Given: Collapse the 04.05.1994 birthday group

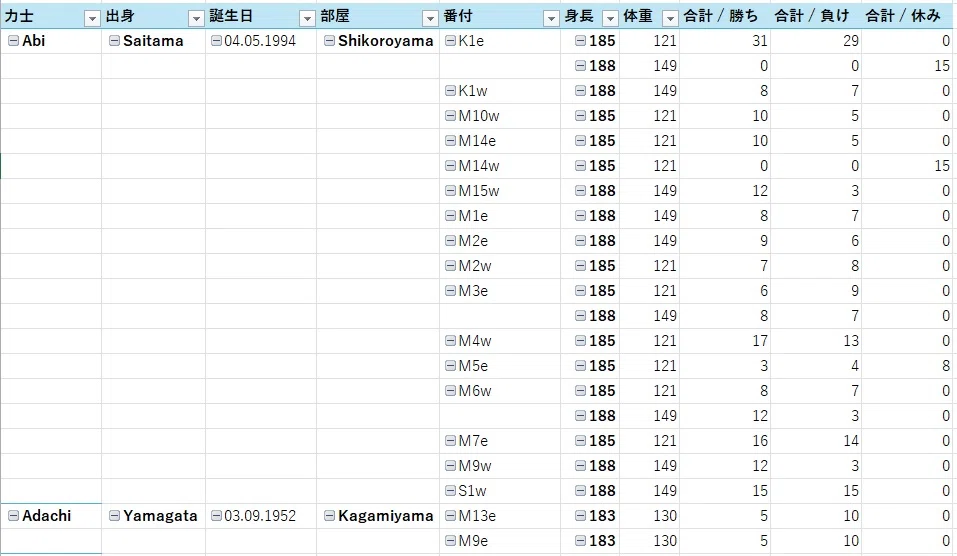Looking at the screenshot, I should (x=216, y=41).
